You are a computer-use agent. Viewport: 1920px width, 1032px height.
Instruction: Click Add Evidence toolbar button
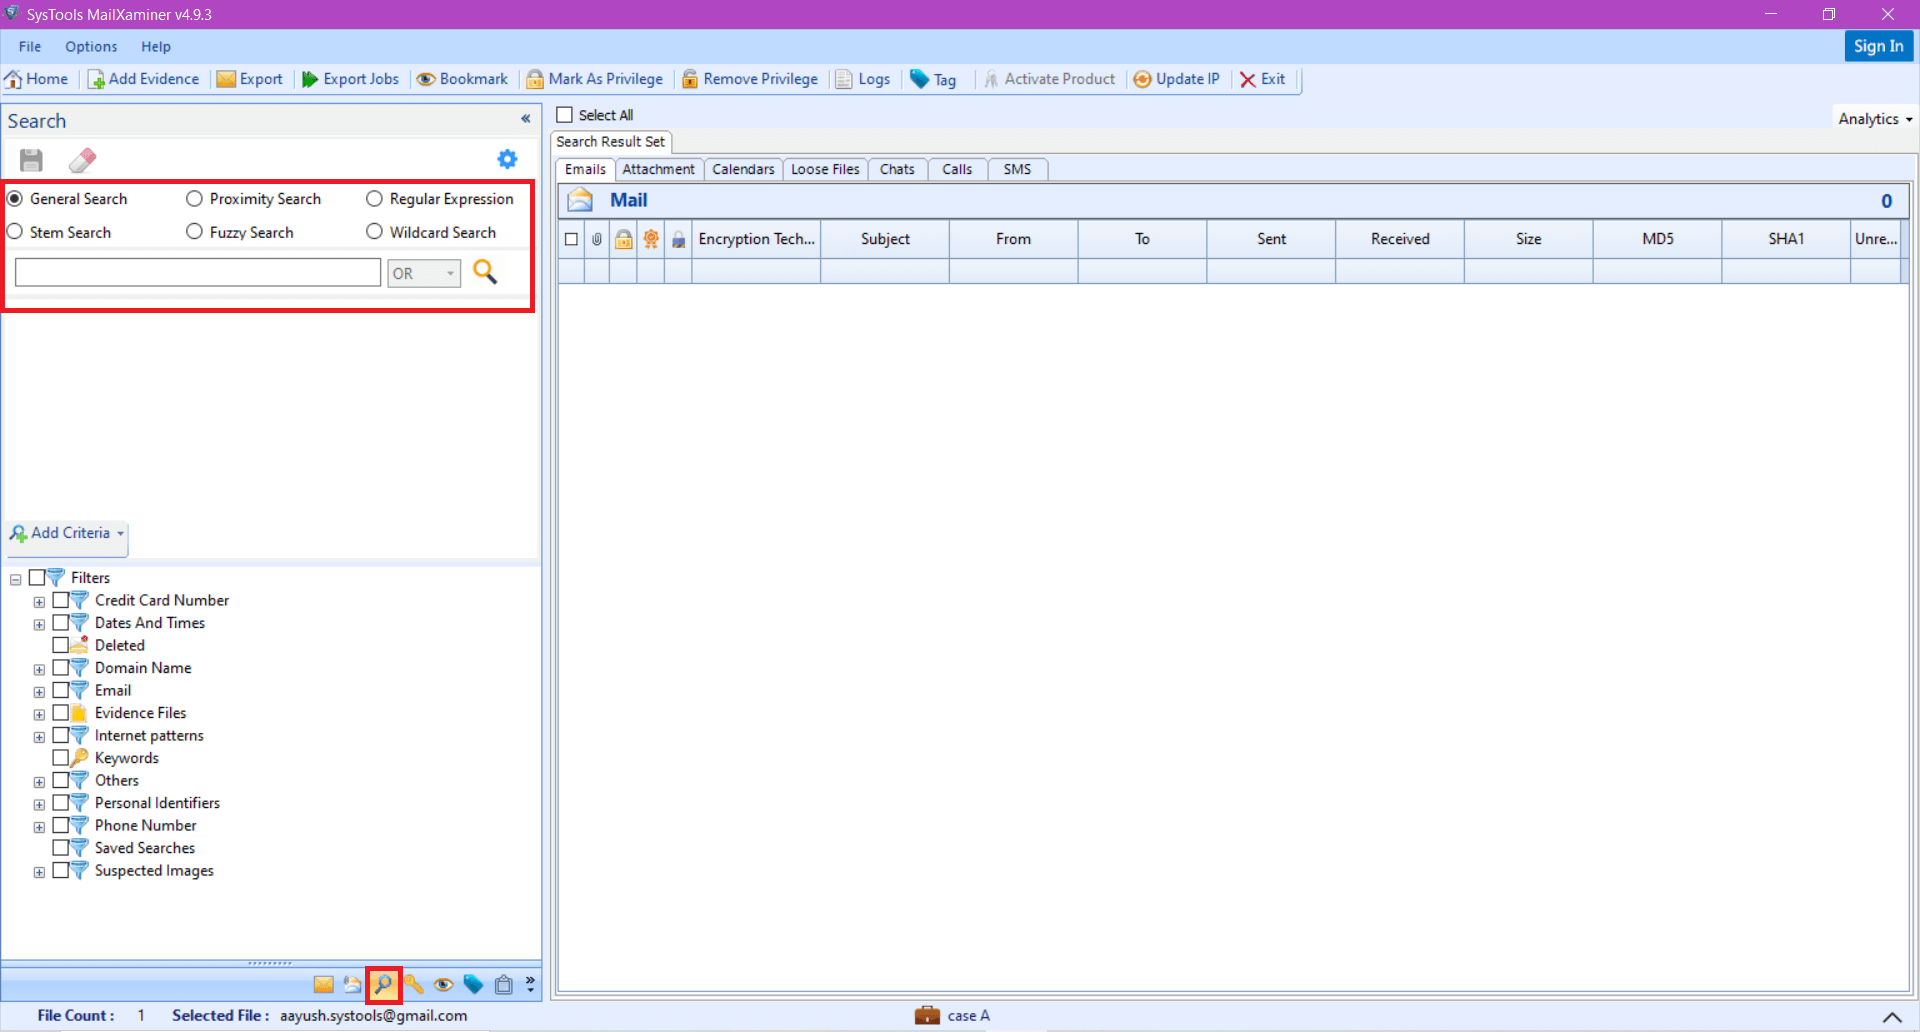click(x=143, y=79)
